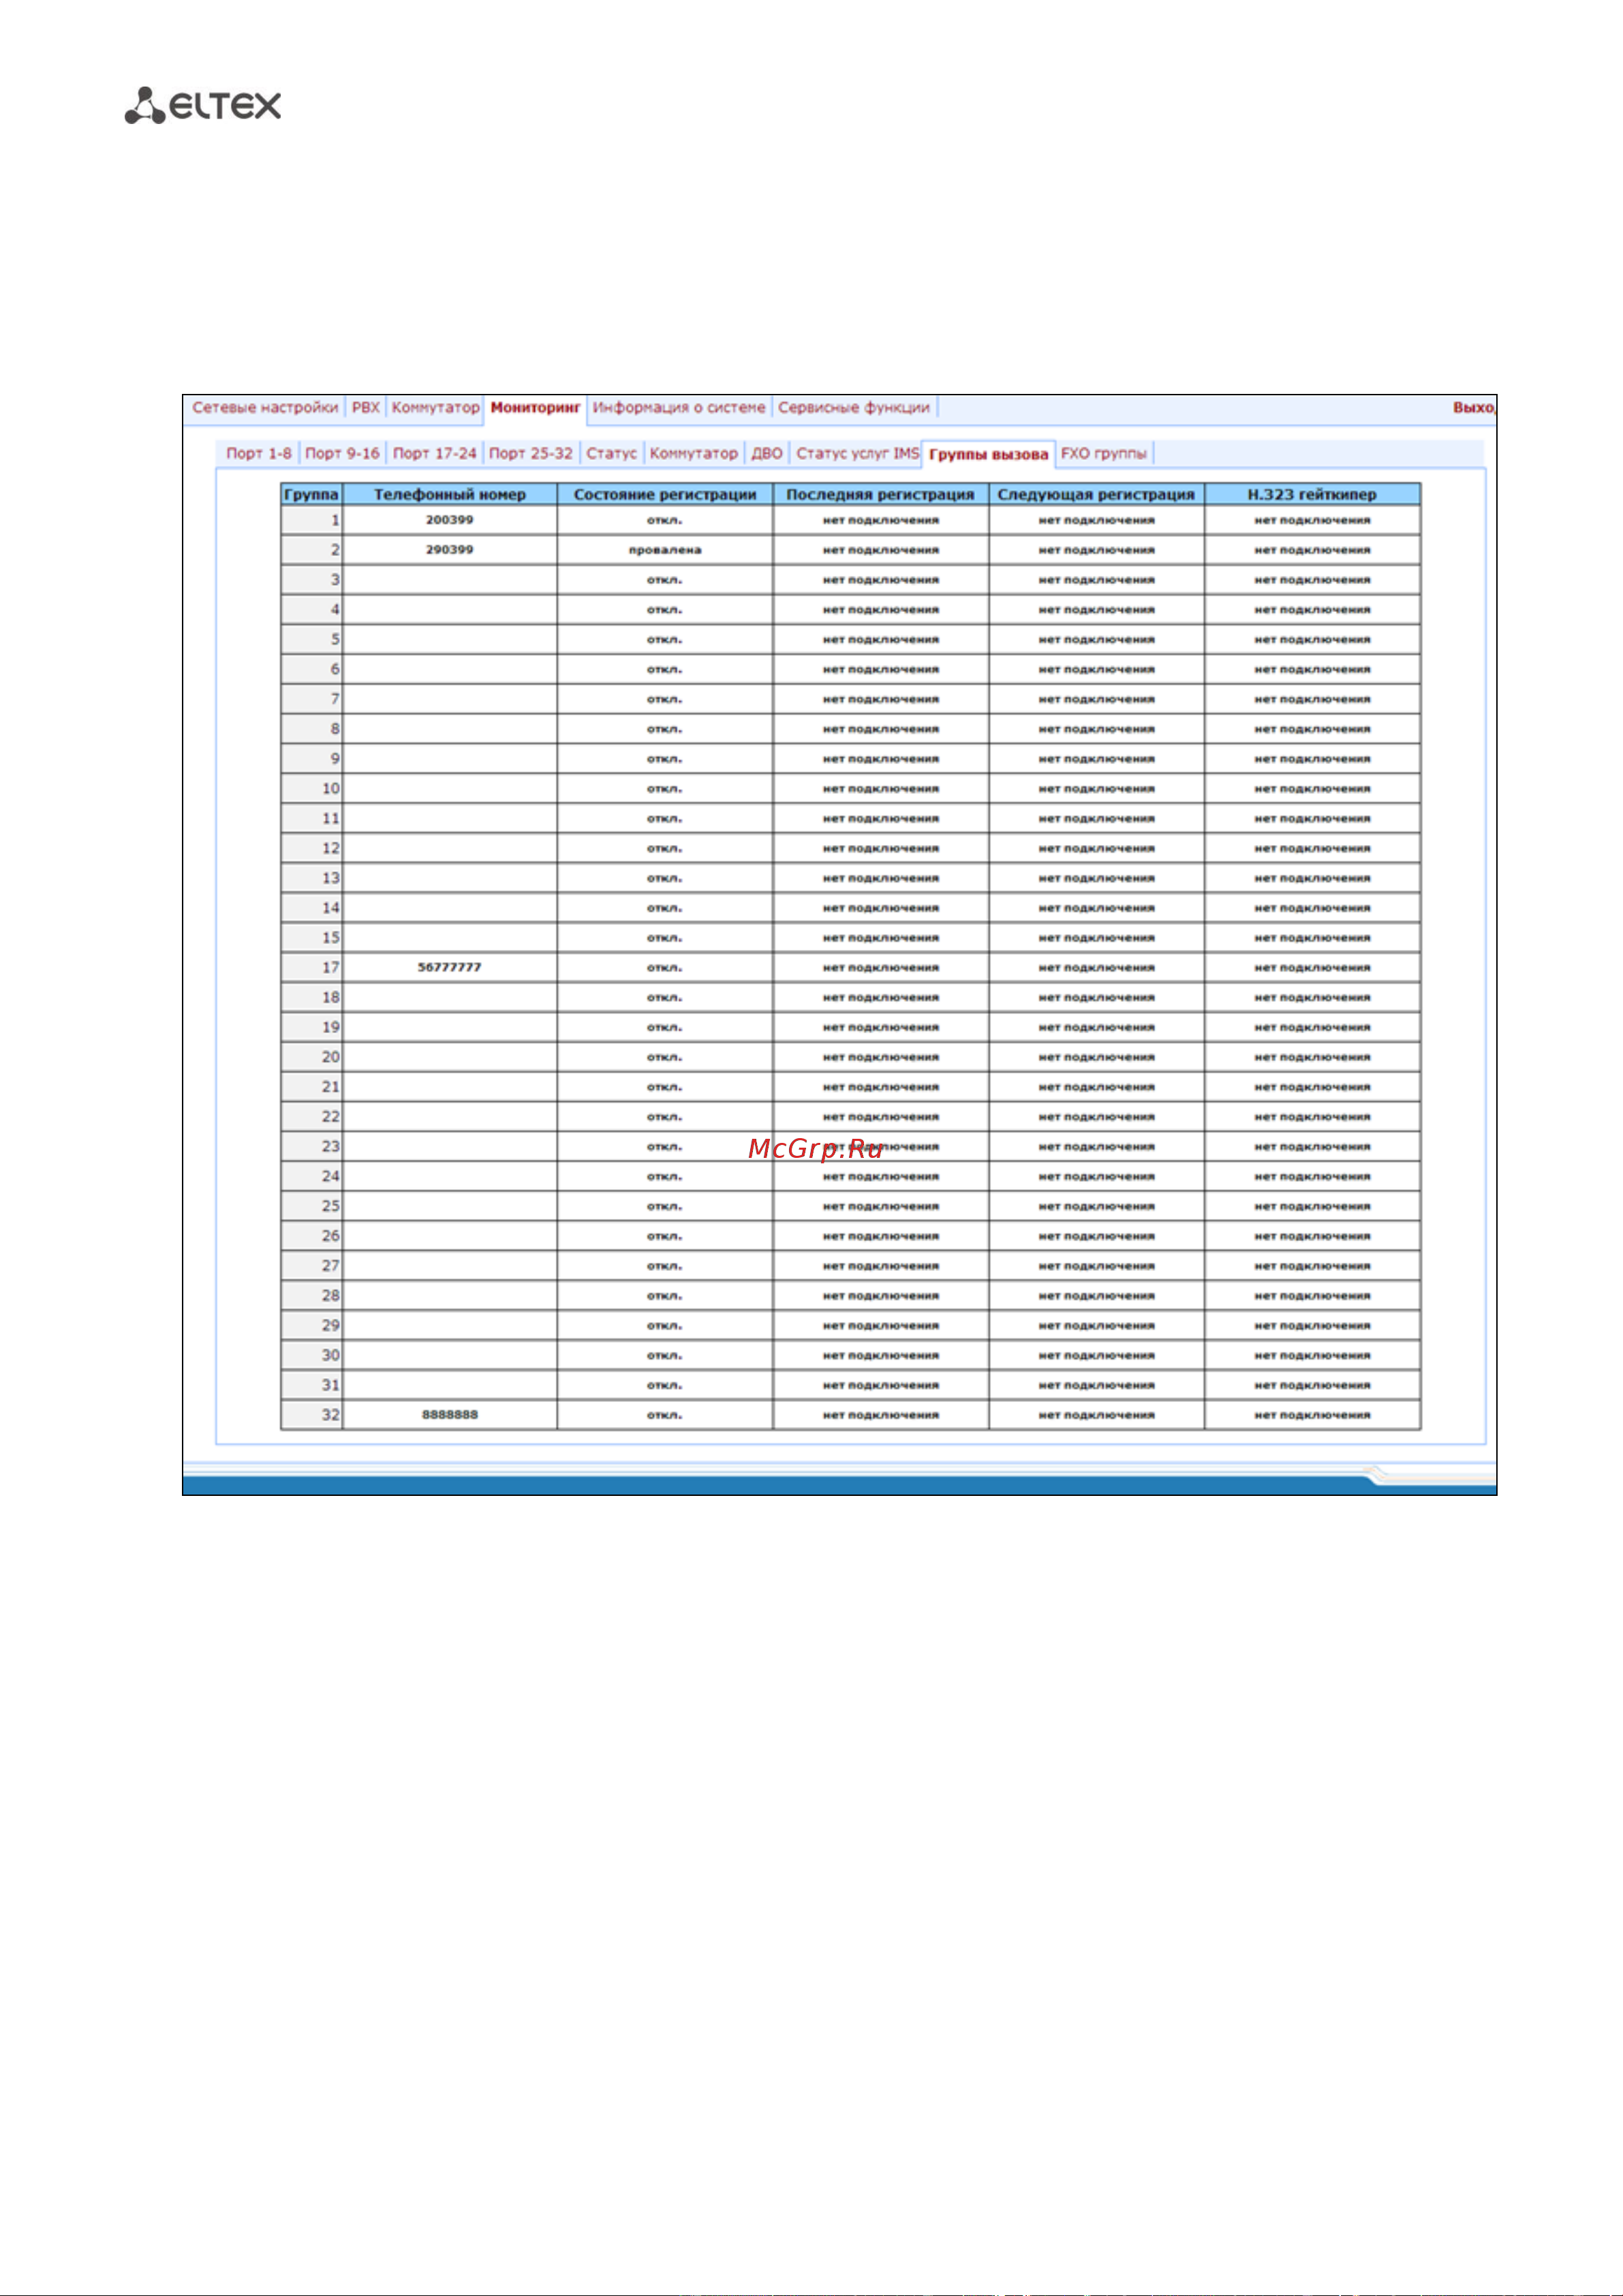Open Статус услуг IMS subtab

click(x=857, y=454)
